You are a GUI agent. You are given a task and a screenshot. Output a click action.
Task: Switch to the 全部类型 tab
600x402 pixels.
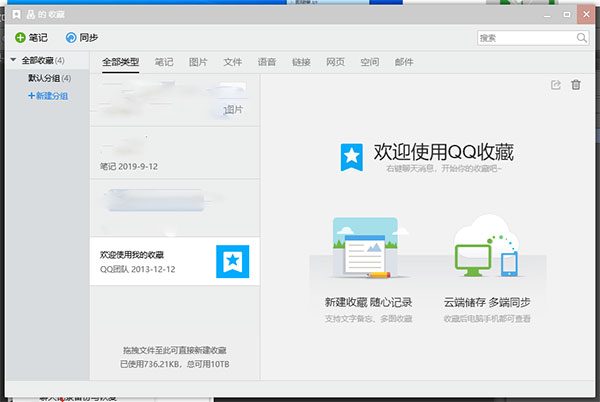[121, 62]
